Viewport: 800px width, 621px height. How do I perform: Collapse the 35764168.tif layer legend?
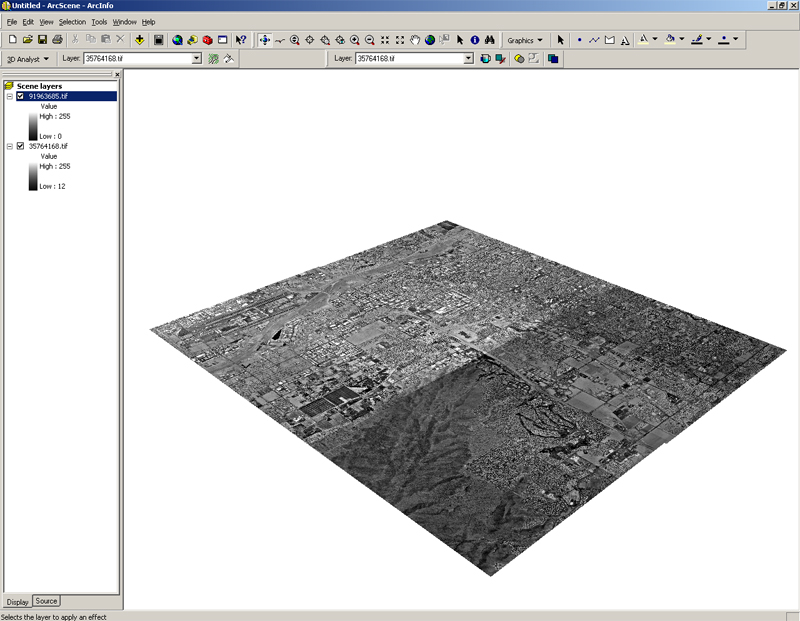(x=9, y=146)
